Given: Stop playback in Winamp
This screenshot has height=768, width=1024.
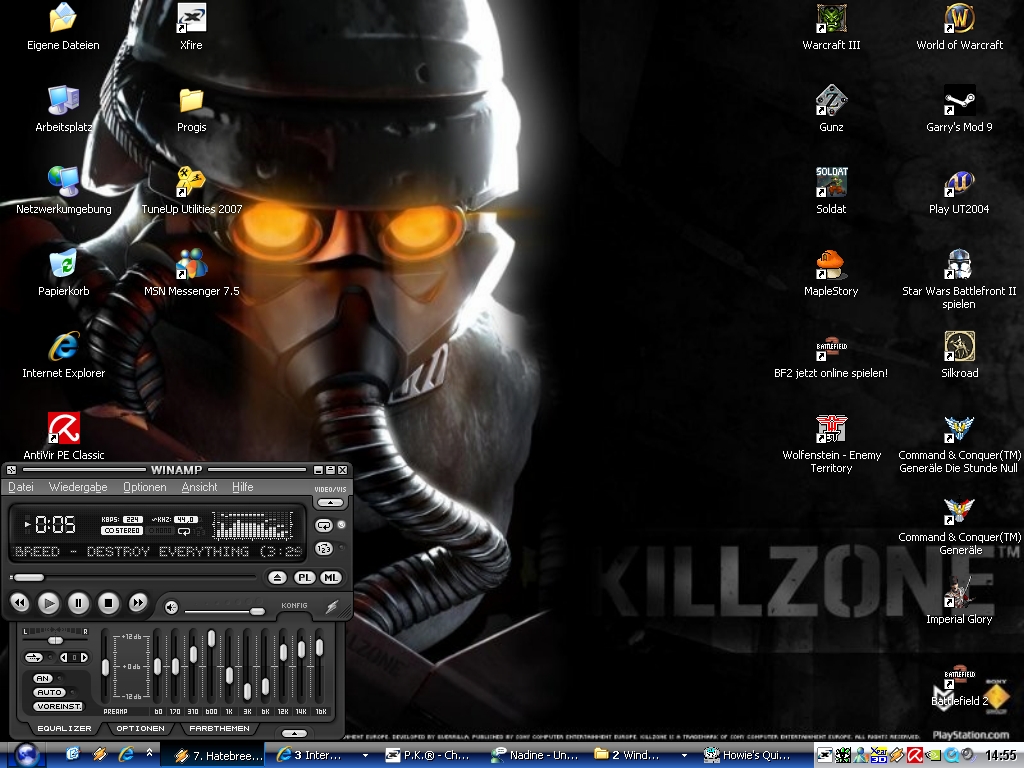Looking at the screenshot, I should pyautogui.click(x=108, y=603).
